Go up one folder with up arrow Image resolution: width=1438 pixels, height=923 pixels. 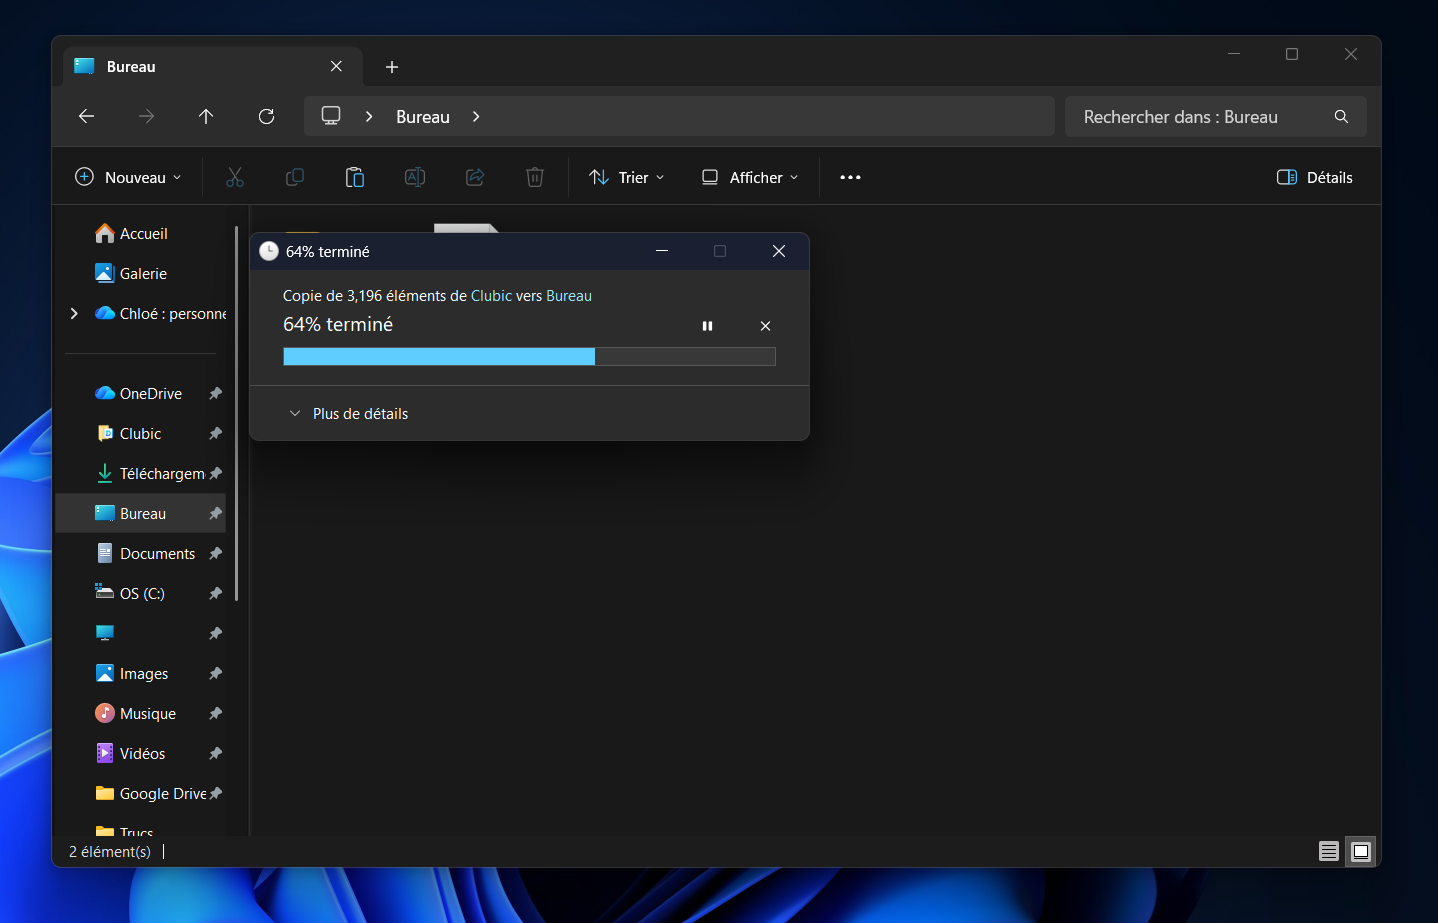(x=206, y=117)
